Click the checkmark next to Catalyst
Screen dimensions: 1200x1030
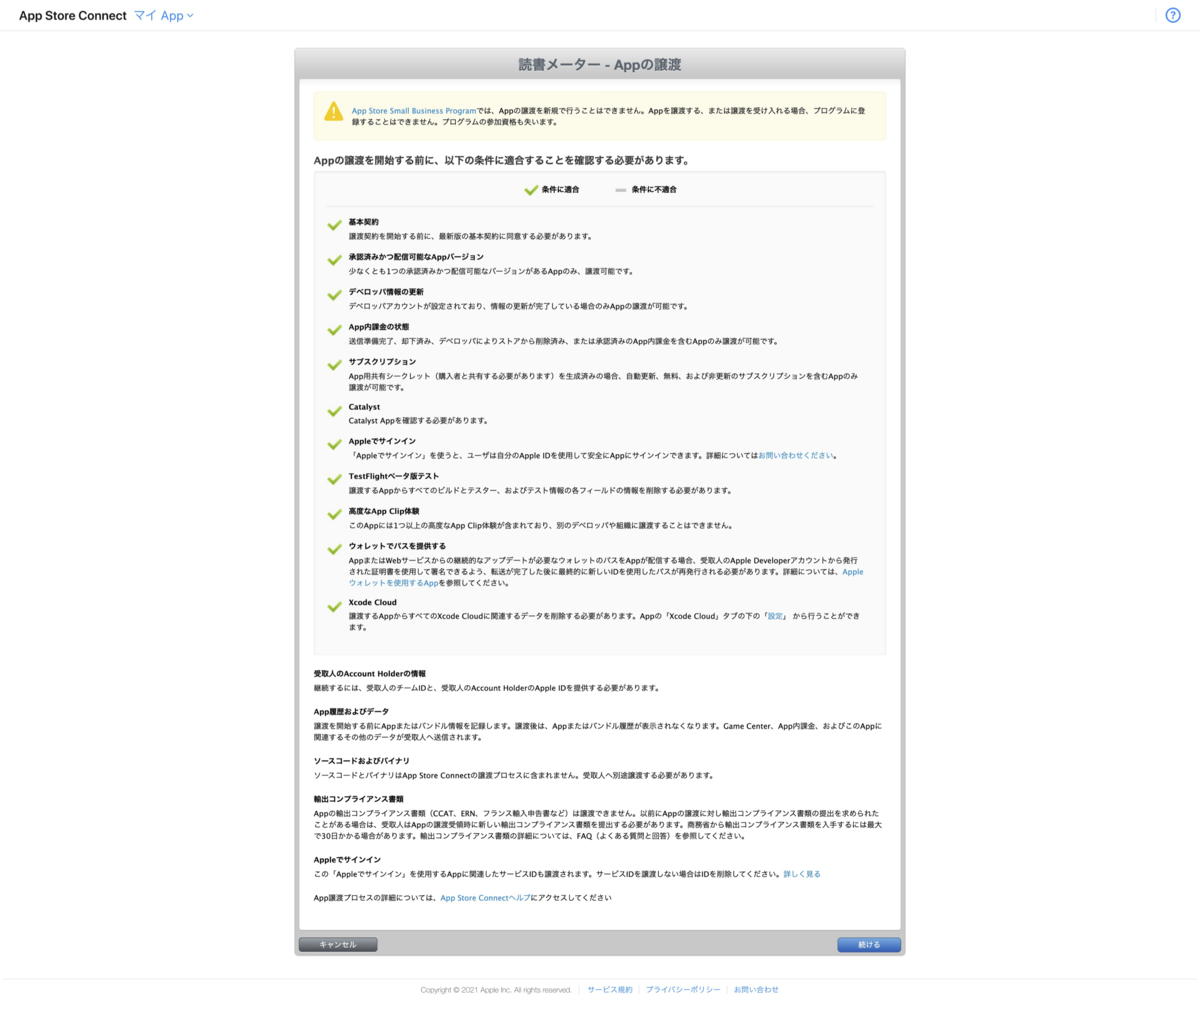tap(334, 411)
